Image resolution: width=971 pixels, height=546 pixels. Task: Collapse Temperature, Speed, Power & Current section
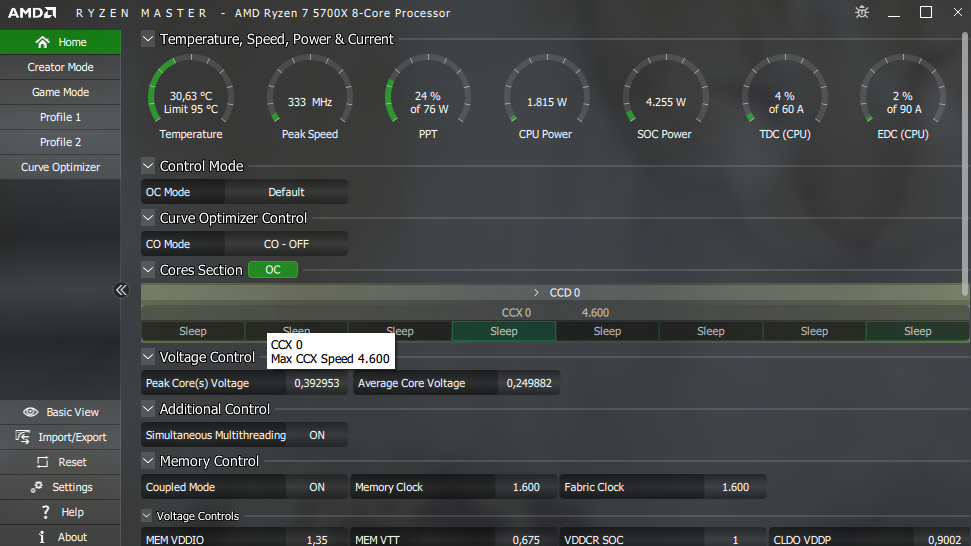click(x=147, y=39)
